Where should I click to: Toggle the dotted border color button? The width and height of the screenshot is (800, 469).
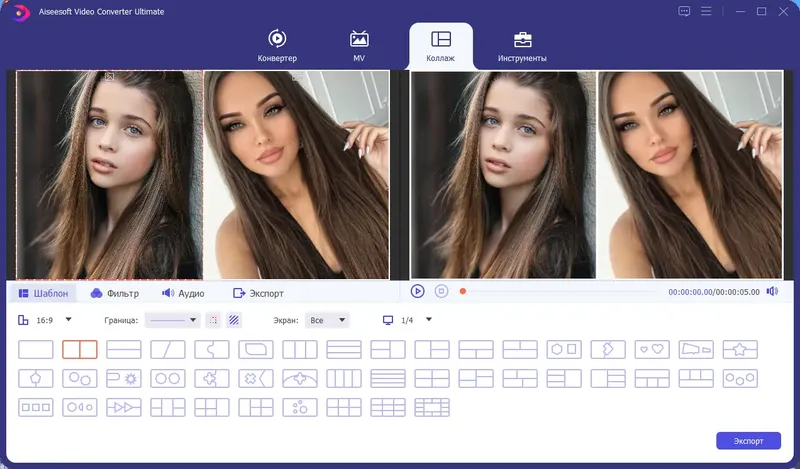pos(213,320)
